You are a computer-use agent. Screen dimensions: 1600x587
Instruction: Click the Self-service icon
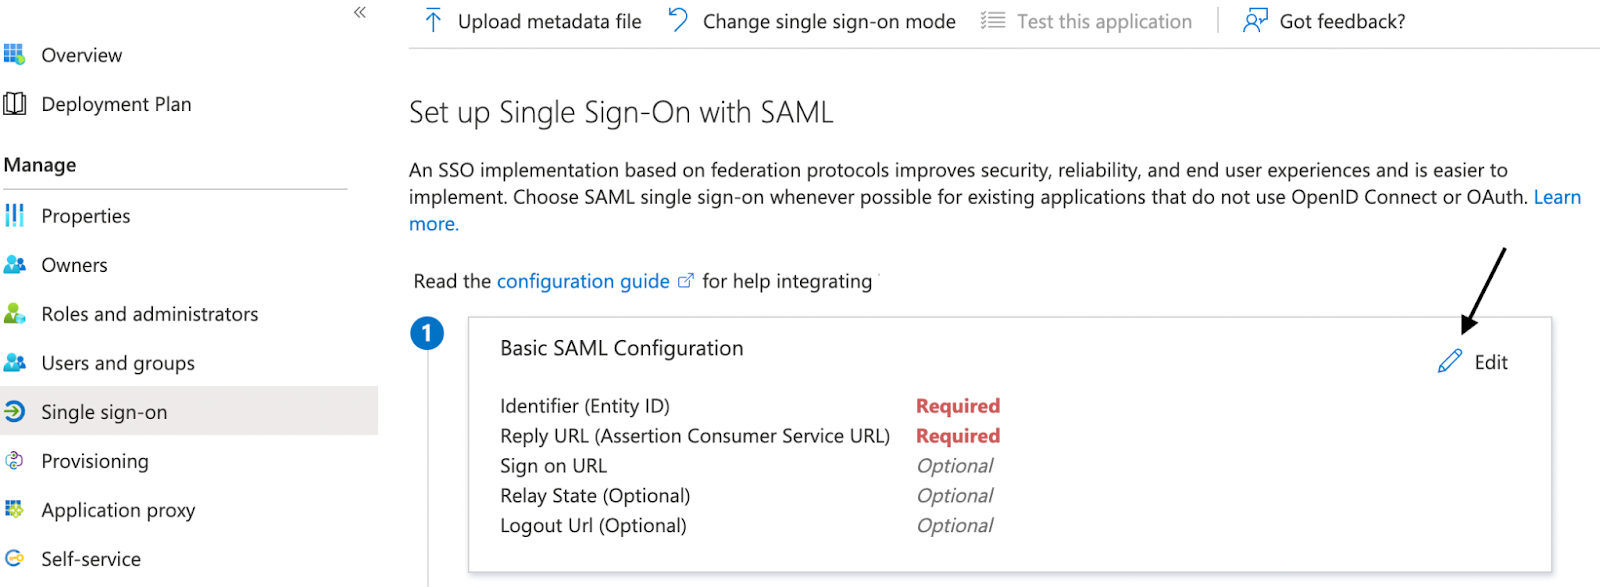(x=14, y=559)
